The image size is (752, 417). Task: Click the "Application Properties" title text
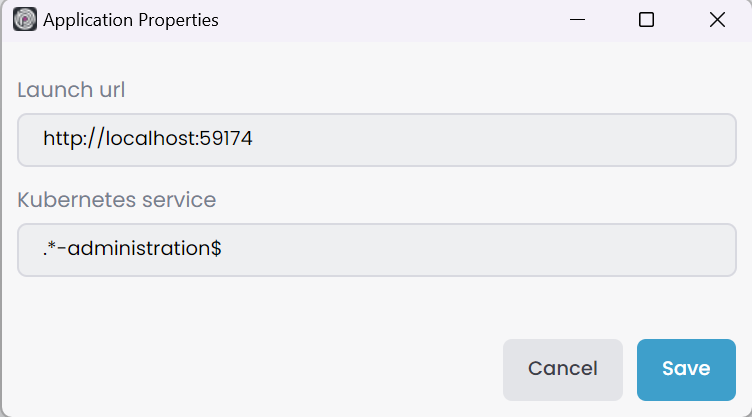(131, 20)
